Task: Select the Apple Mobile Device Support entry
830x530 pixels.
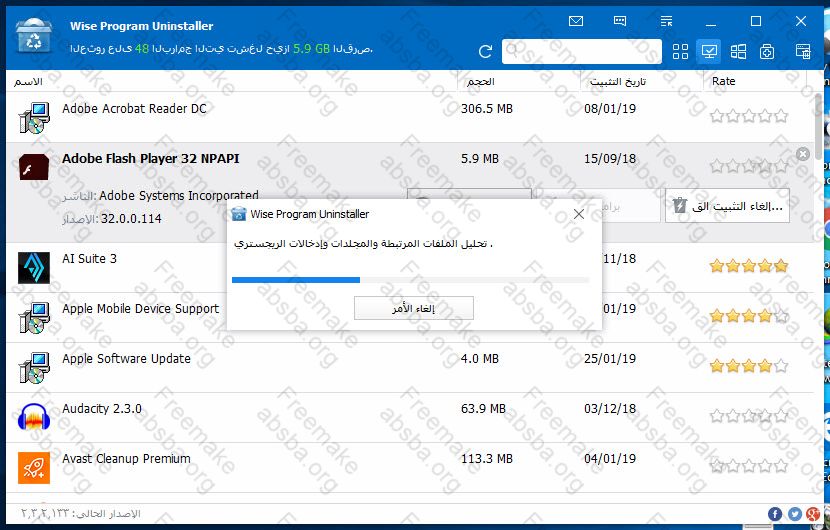Action: pos(140,309)
